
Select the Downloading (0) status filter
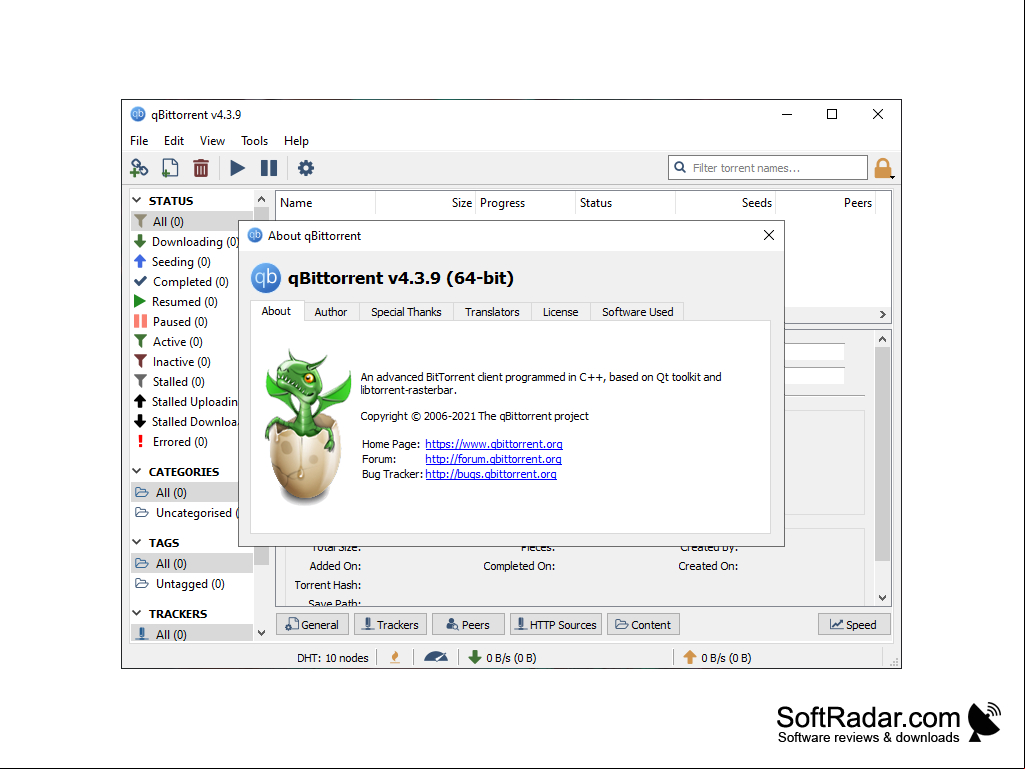click(x=186, y=242)
